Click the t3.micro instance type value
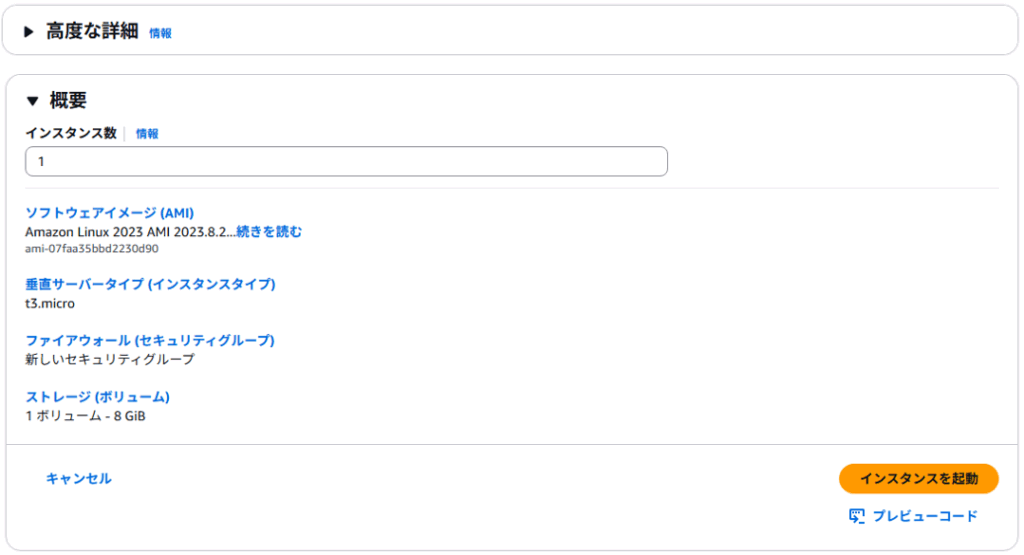Image resolution: width=1024 pixels, height=555 pixels. point(50,303)
